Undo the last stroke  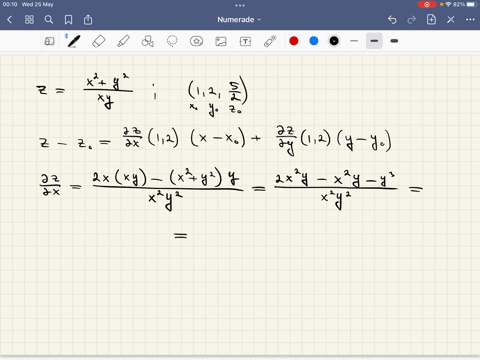392,20
